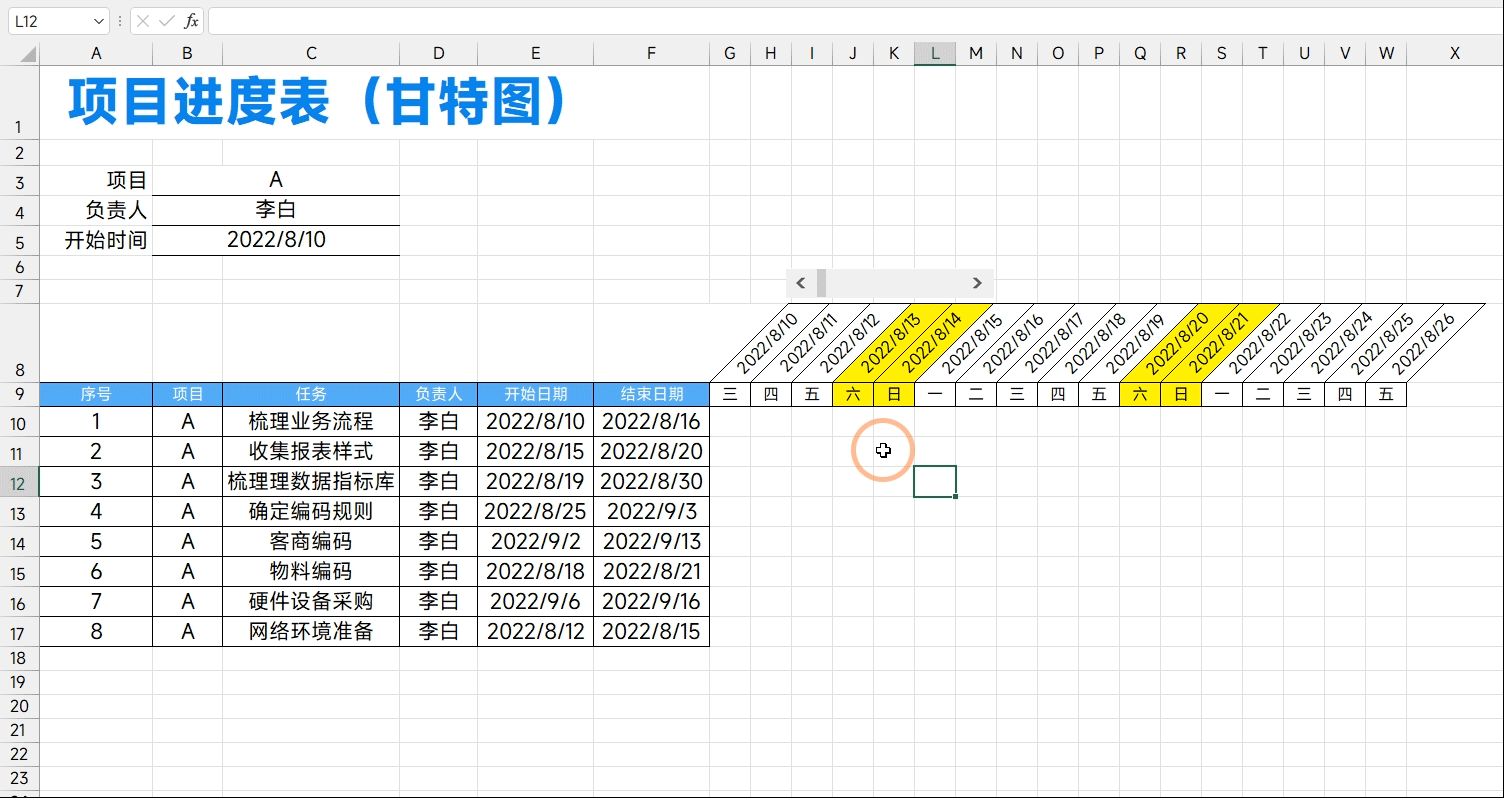Select task cell 梳理理数据指标库

point(311,482)
